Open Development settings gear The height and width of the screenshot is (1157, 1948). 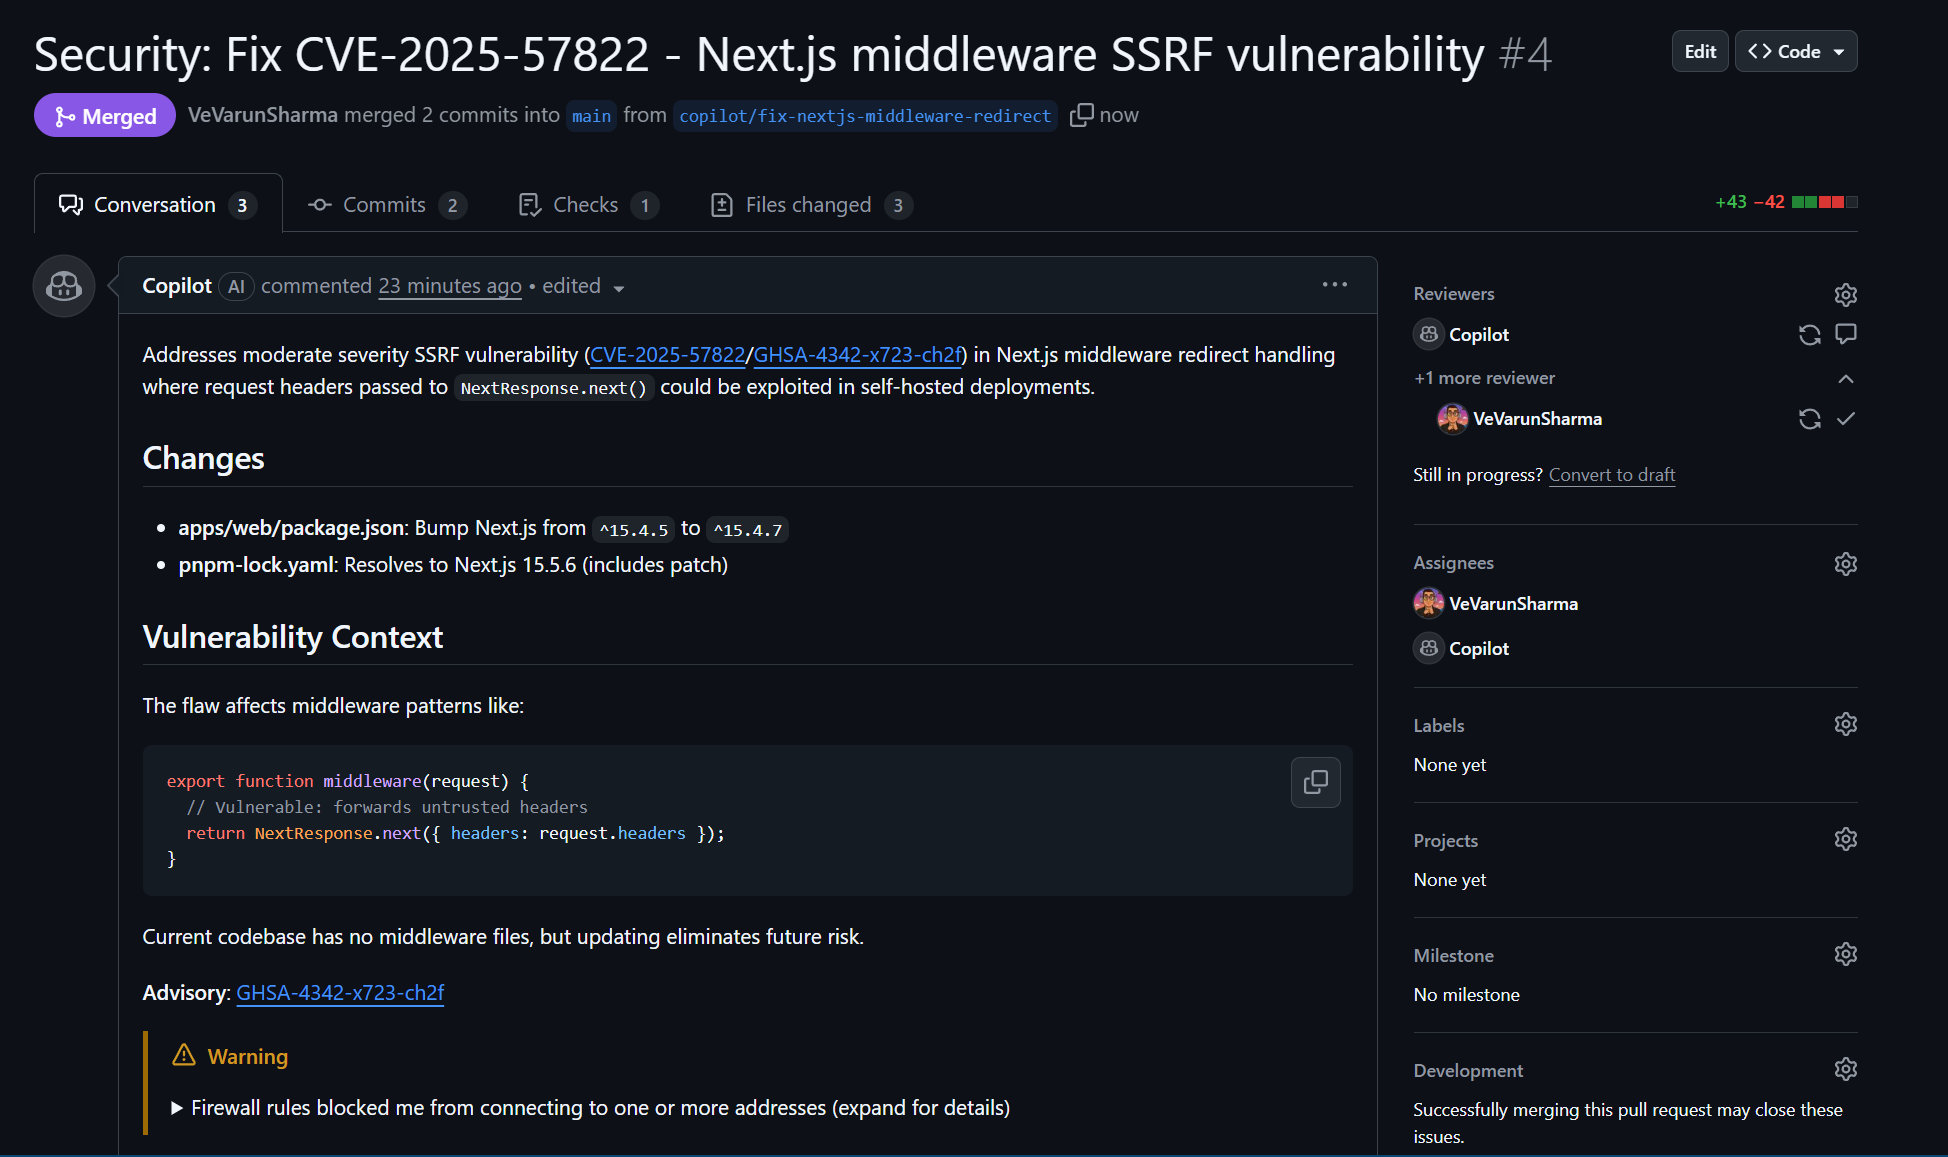point(1845,1069)
